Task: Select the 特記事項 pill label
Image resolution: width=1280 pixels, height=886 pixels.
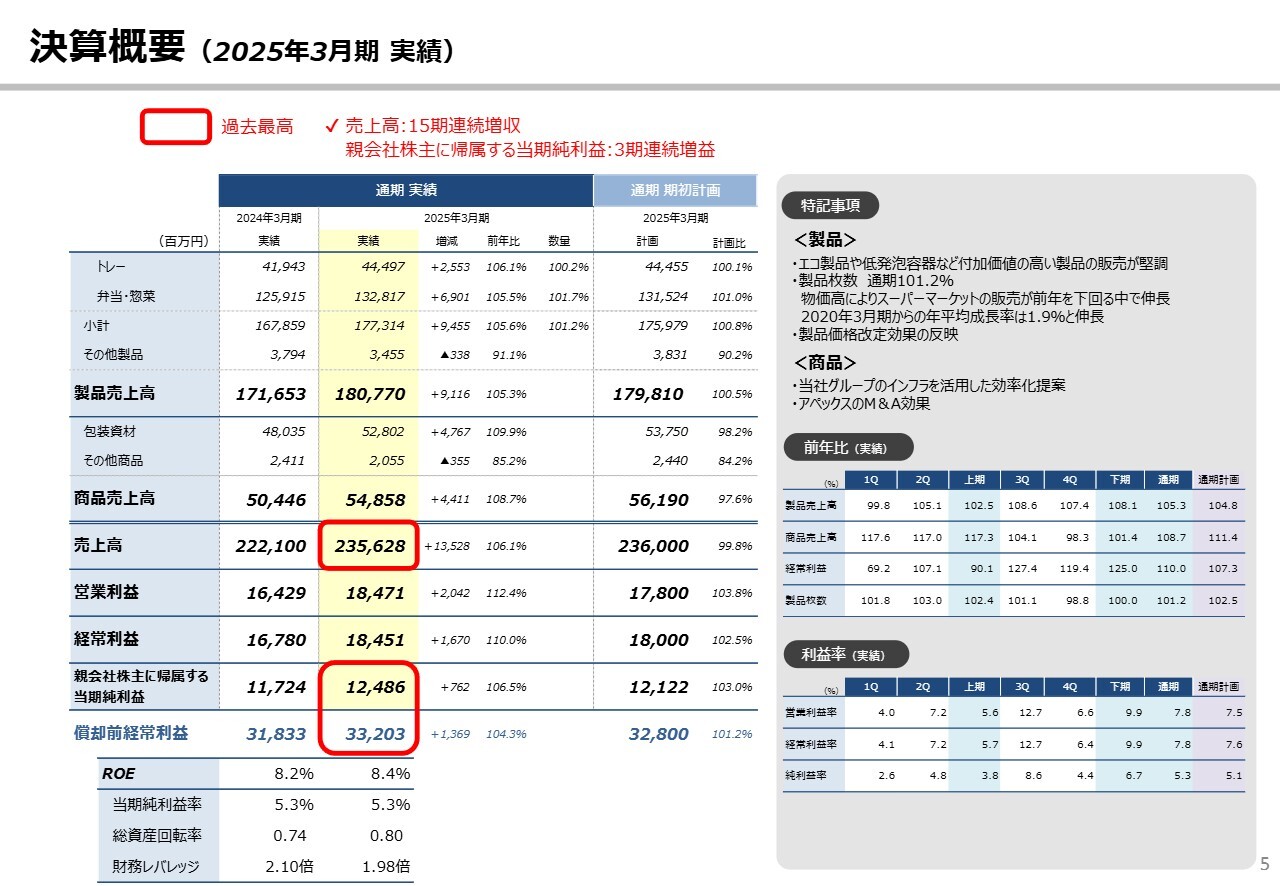Action: click(x=828, y=206)
